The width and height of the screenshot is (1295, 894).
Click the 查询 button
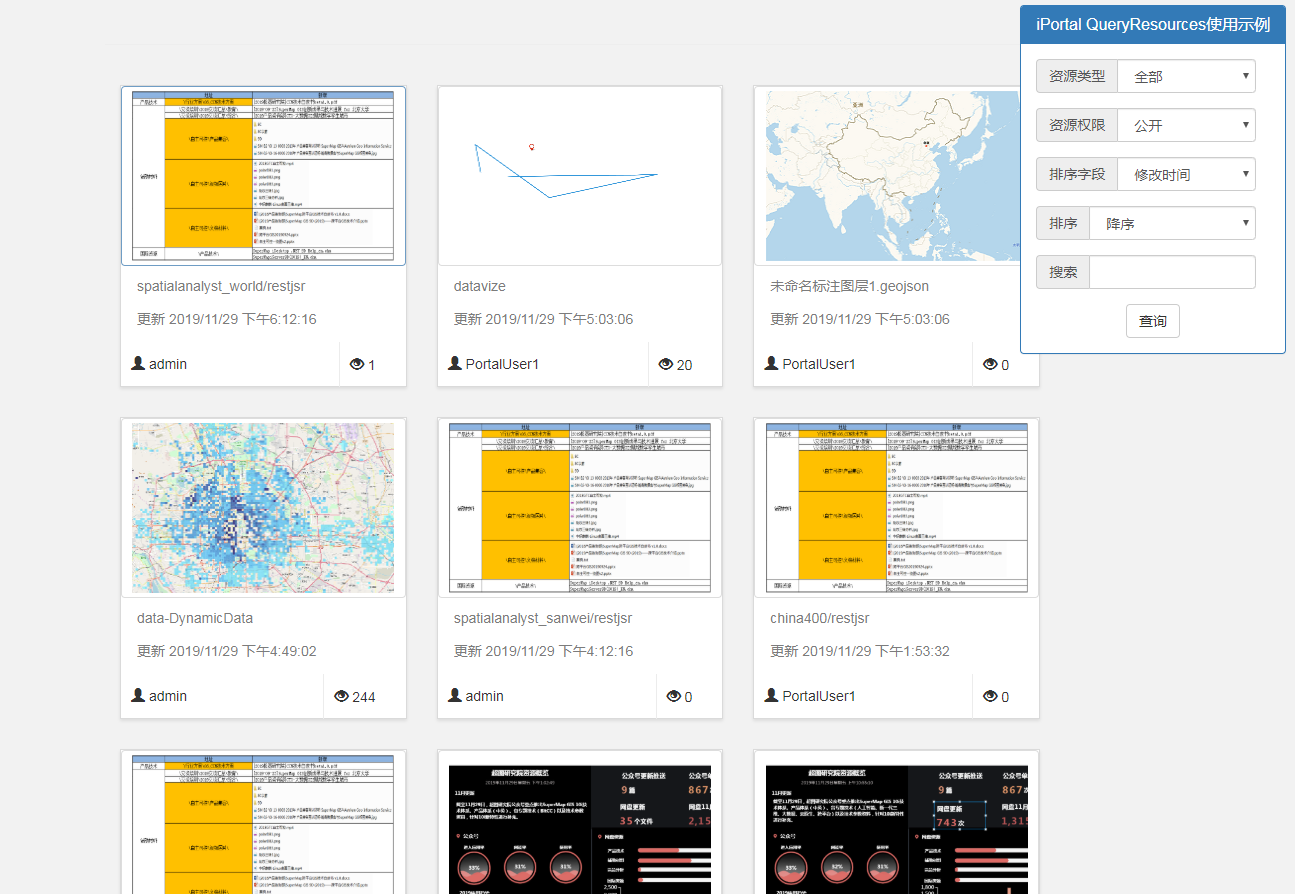click(x=1152, y=321)
